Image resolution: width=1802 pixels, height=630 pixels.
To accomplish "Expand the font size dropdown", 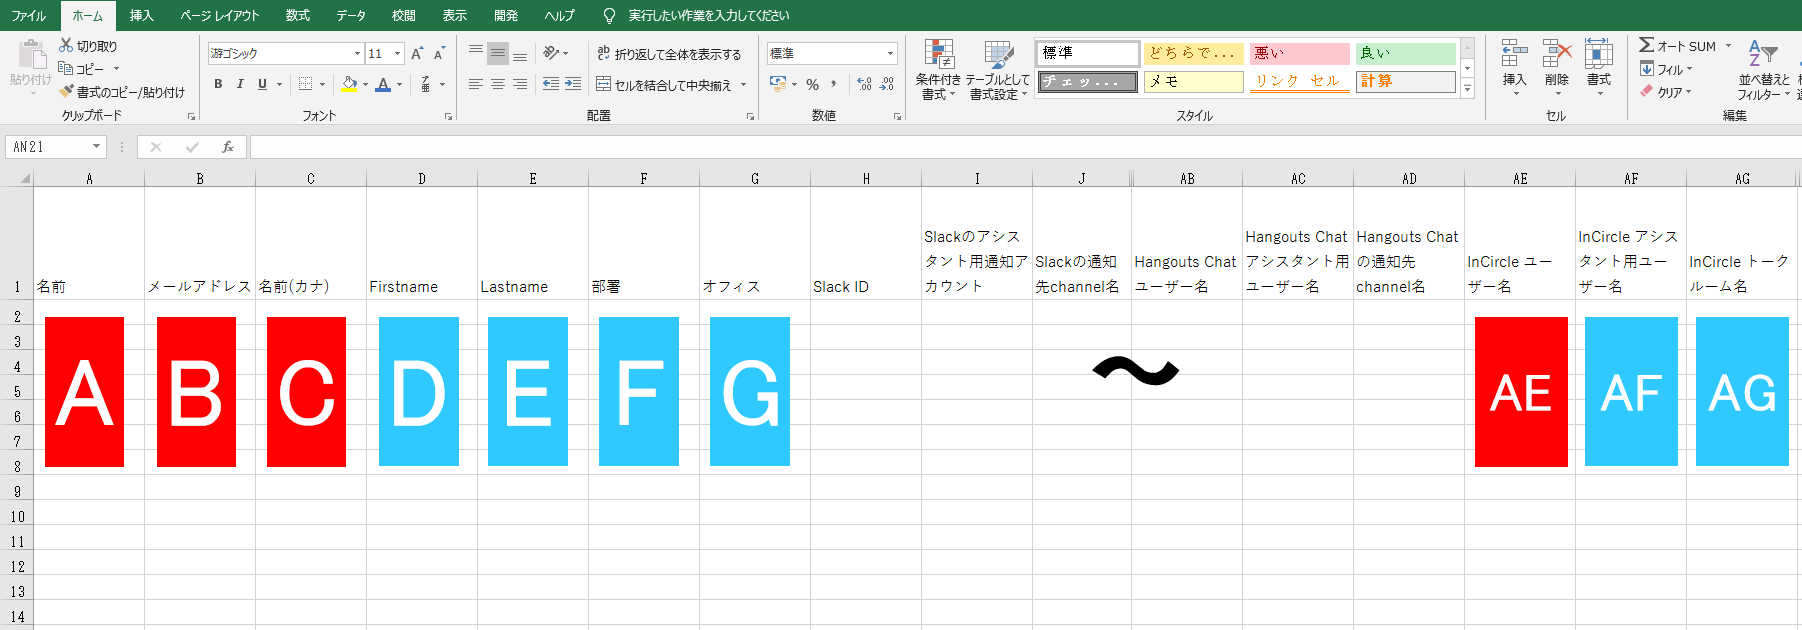I will [x=398, y=54].
